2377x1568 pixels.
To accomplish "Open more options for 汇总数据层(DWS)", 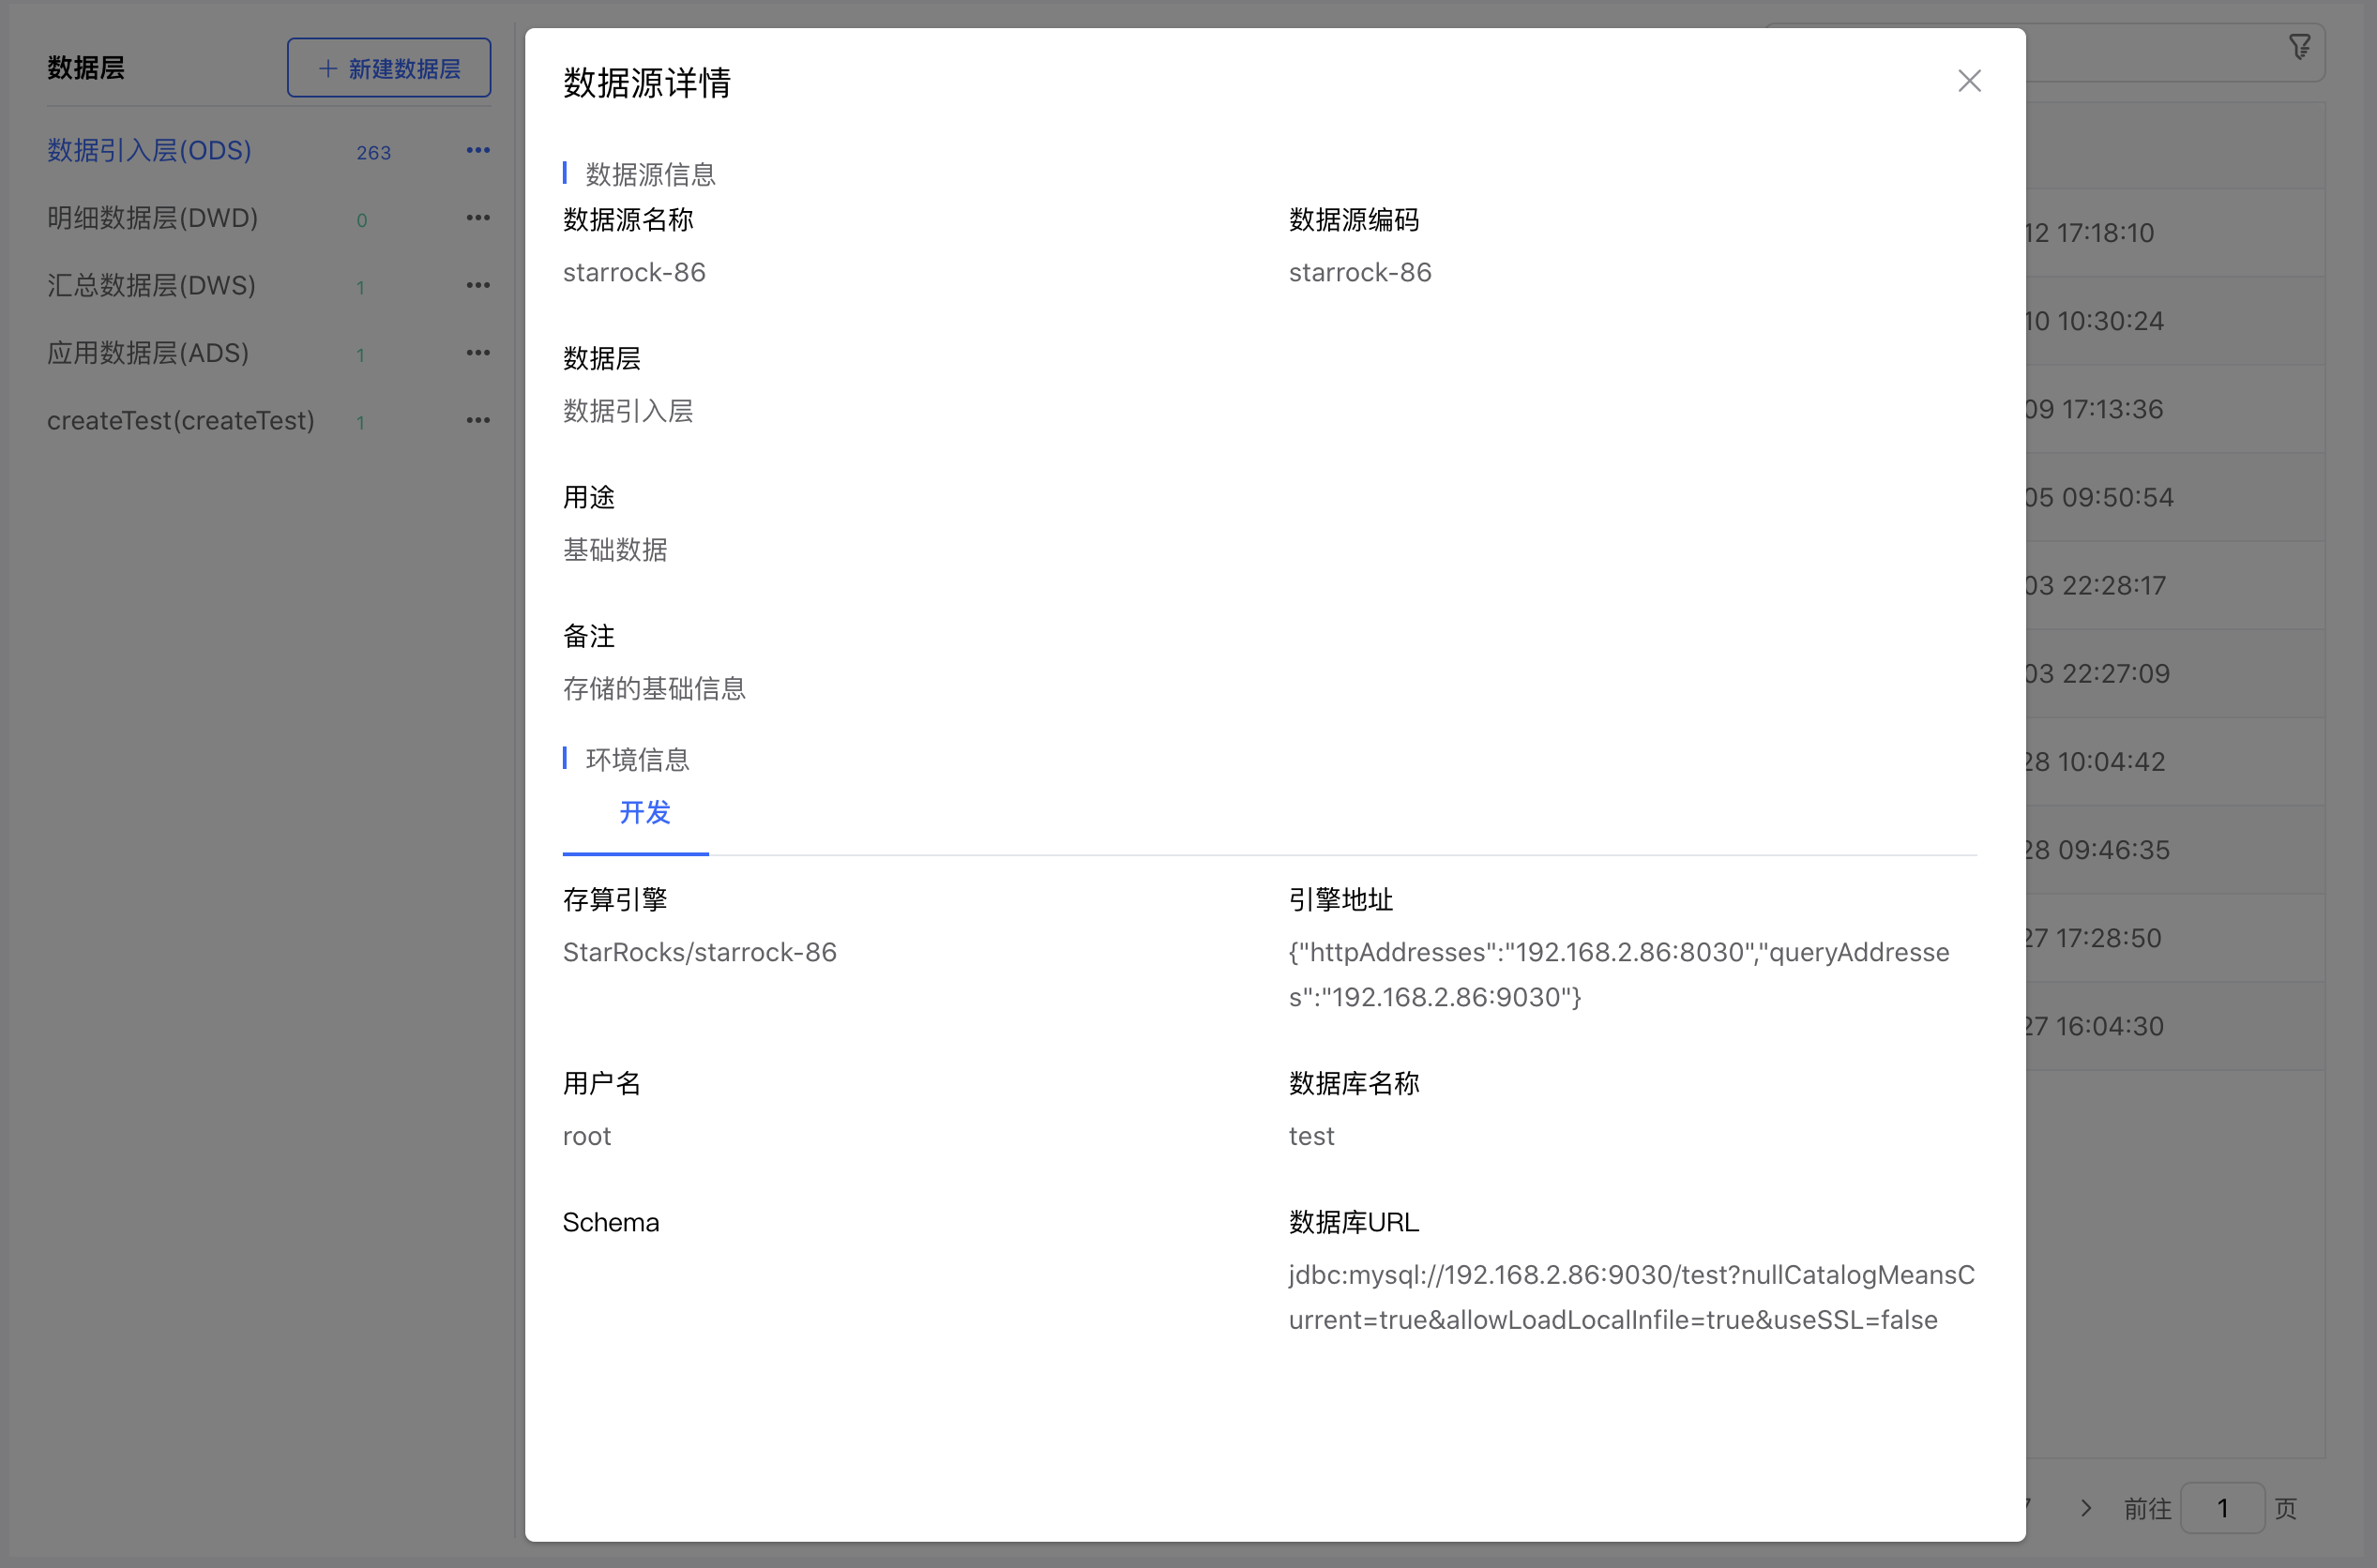I will click(478, 285).
